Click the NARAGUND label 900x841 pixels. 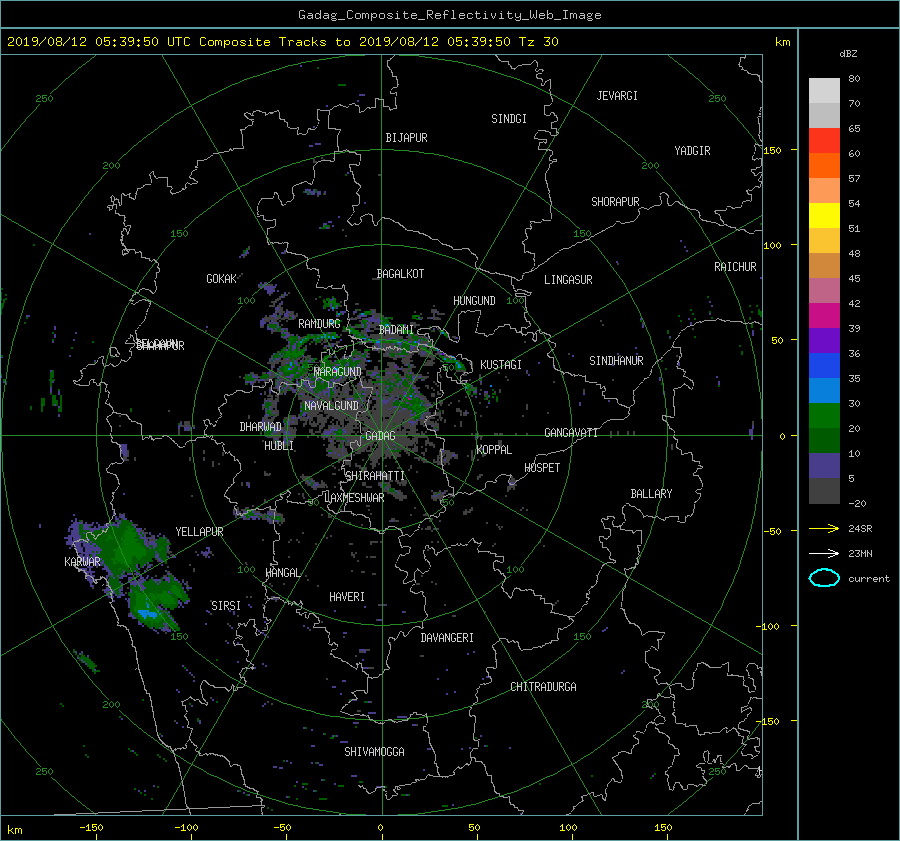pos(338,371)
